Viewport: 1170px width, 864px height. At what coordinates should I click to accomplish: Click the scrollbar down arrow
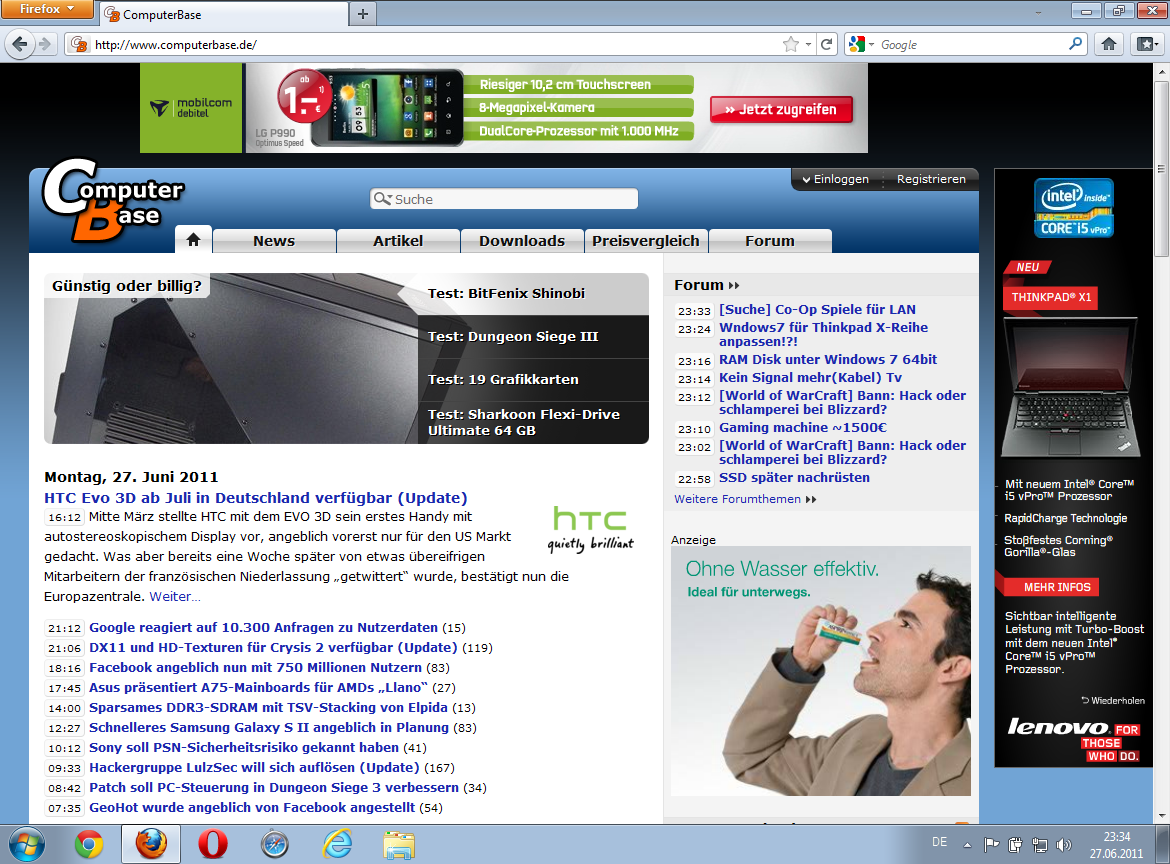click(x=1160, y=816)
